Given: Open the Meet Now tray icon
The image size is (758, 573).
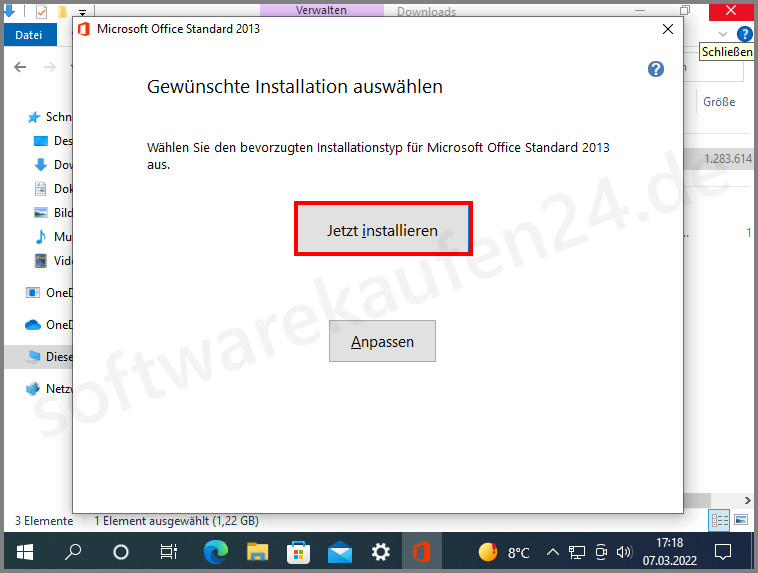Looking at the screenshot, I should click(601, 552).
